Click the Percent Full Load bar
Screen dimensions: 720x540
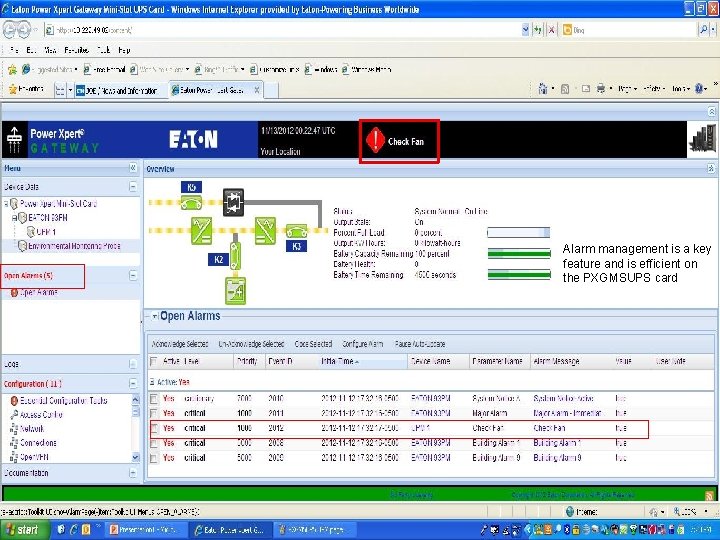[x=518, y=232]
